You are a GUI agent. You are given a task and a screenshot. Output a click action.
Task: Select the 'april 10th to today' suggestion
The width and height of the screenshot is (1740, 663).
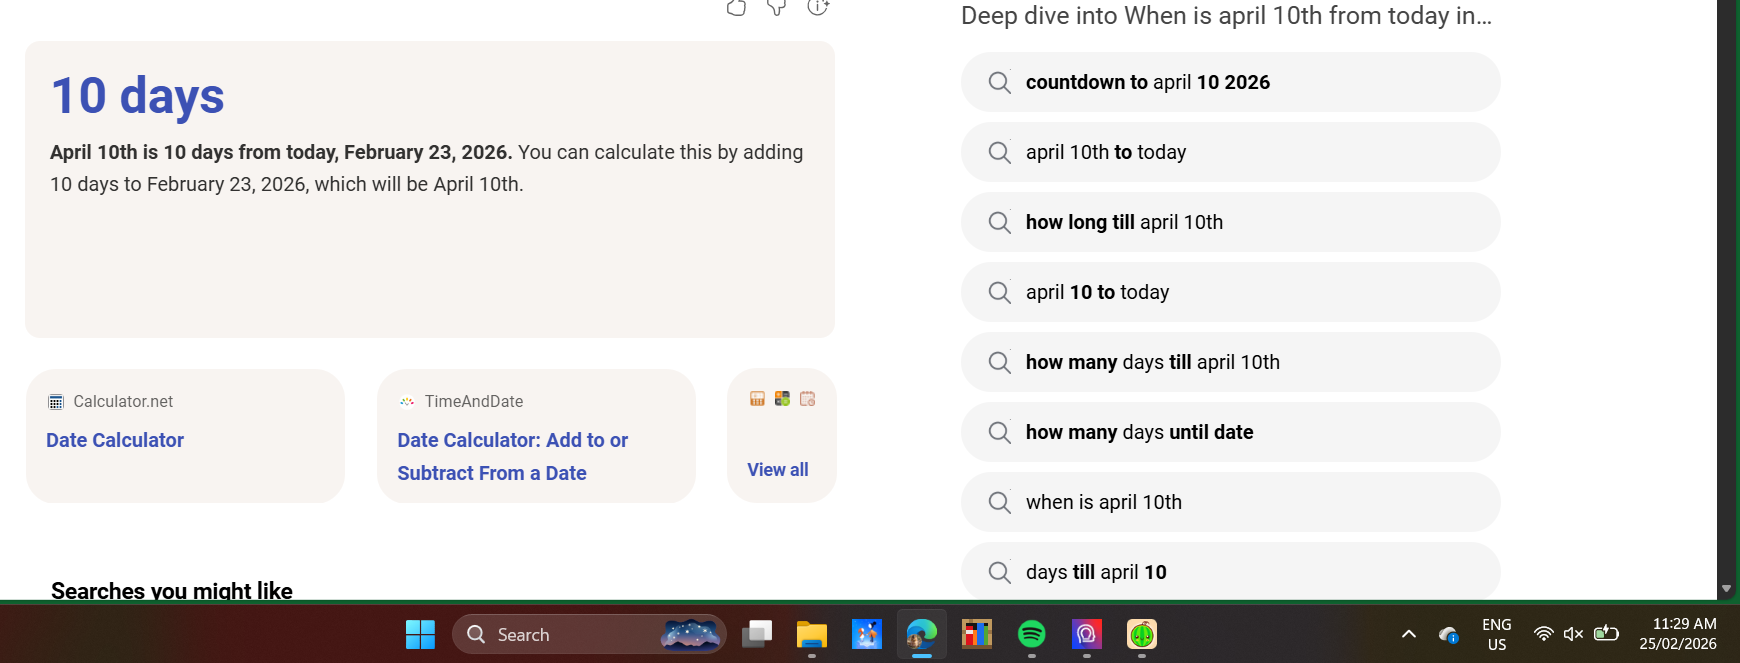(1230, 152)
